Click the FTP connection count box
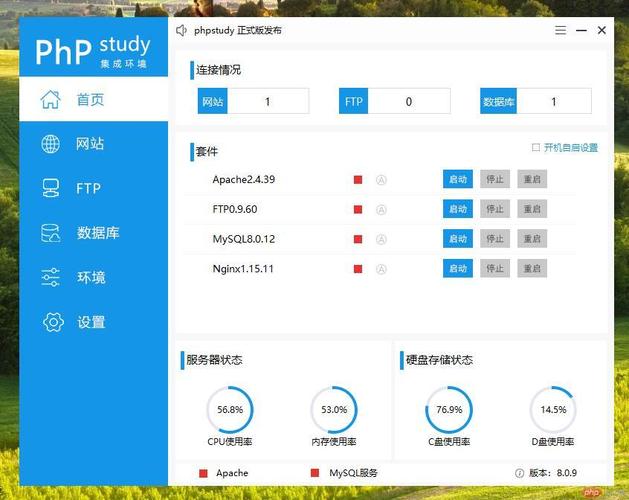629x500 pixels. pyautogui.click(x=395, y=101)
